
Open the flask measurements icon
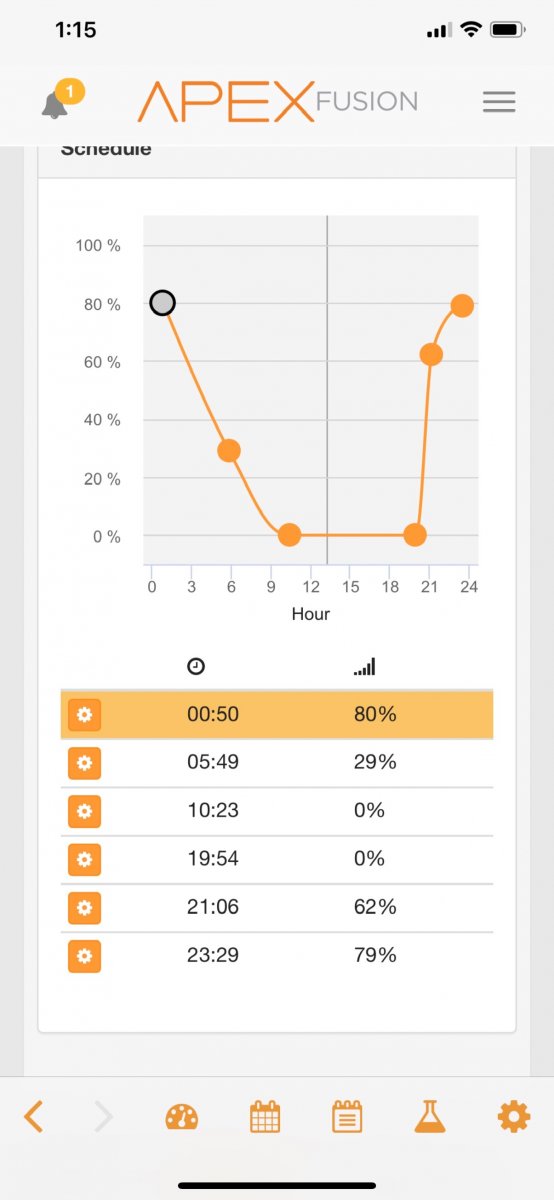click(430, 1116)
